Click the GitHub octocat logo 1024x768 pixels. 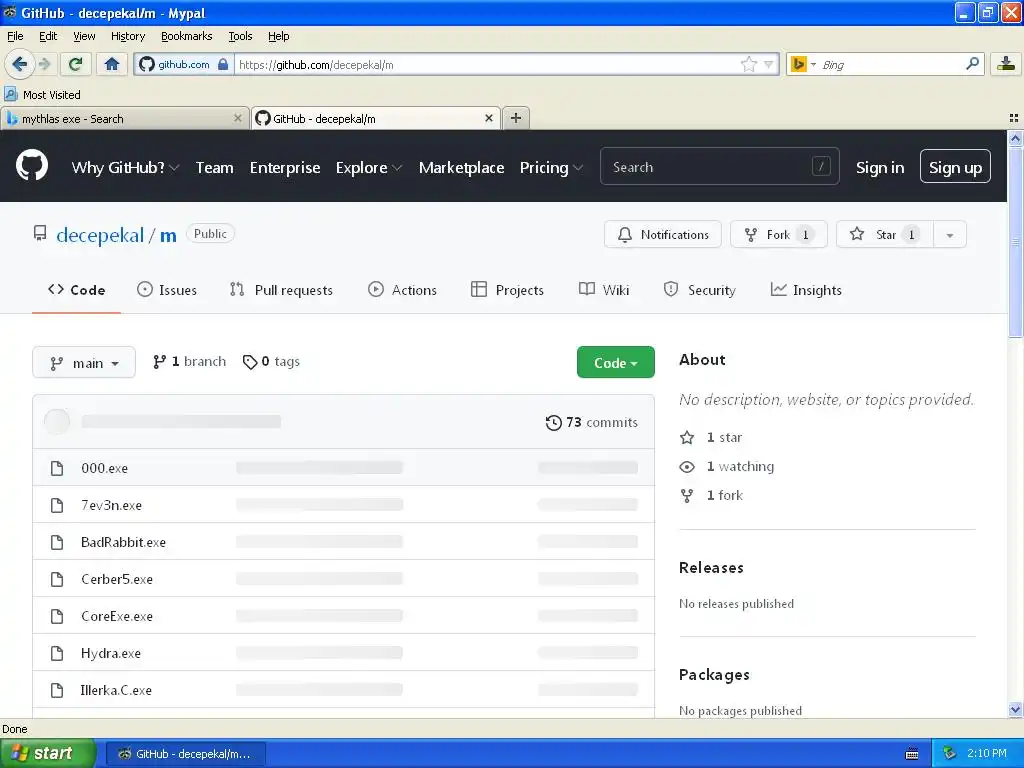tap(32, 165)
